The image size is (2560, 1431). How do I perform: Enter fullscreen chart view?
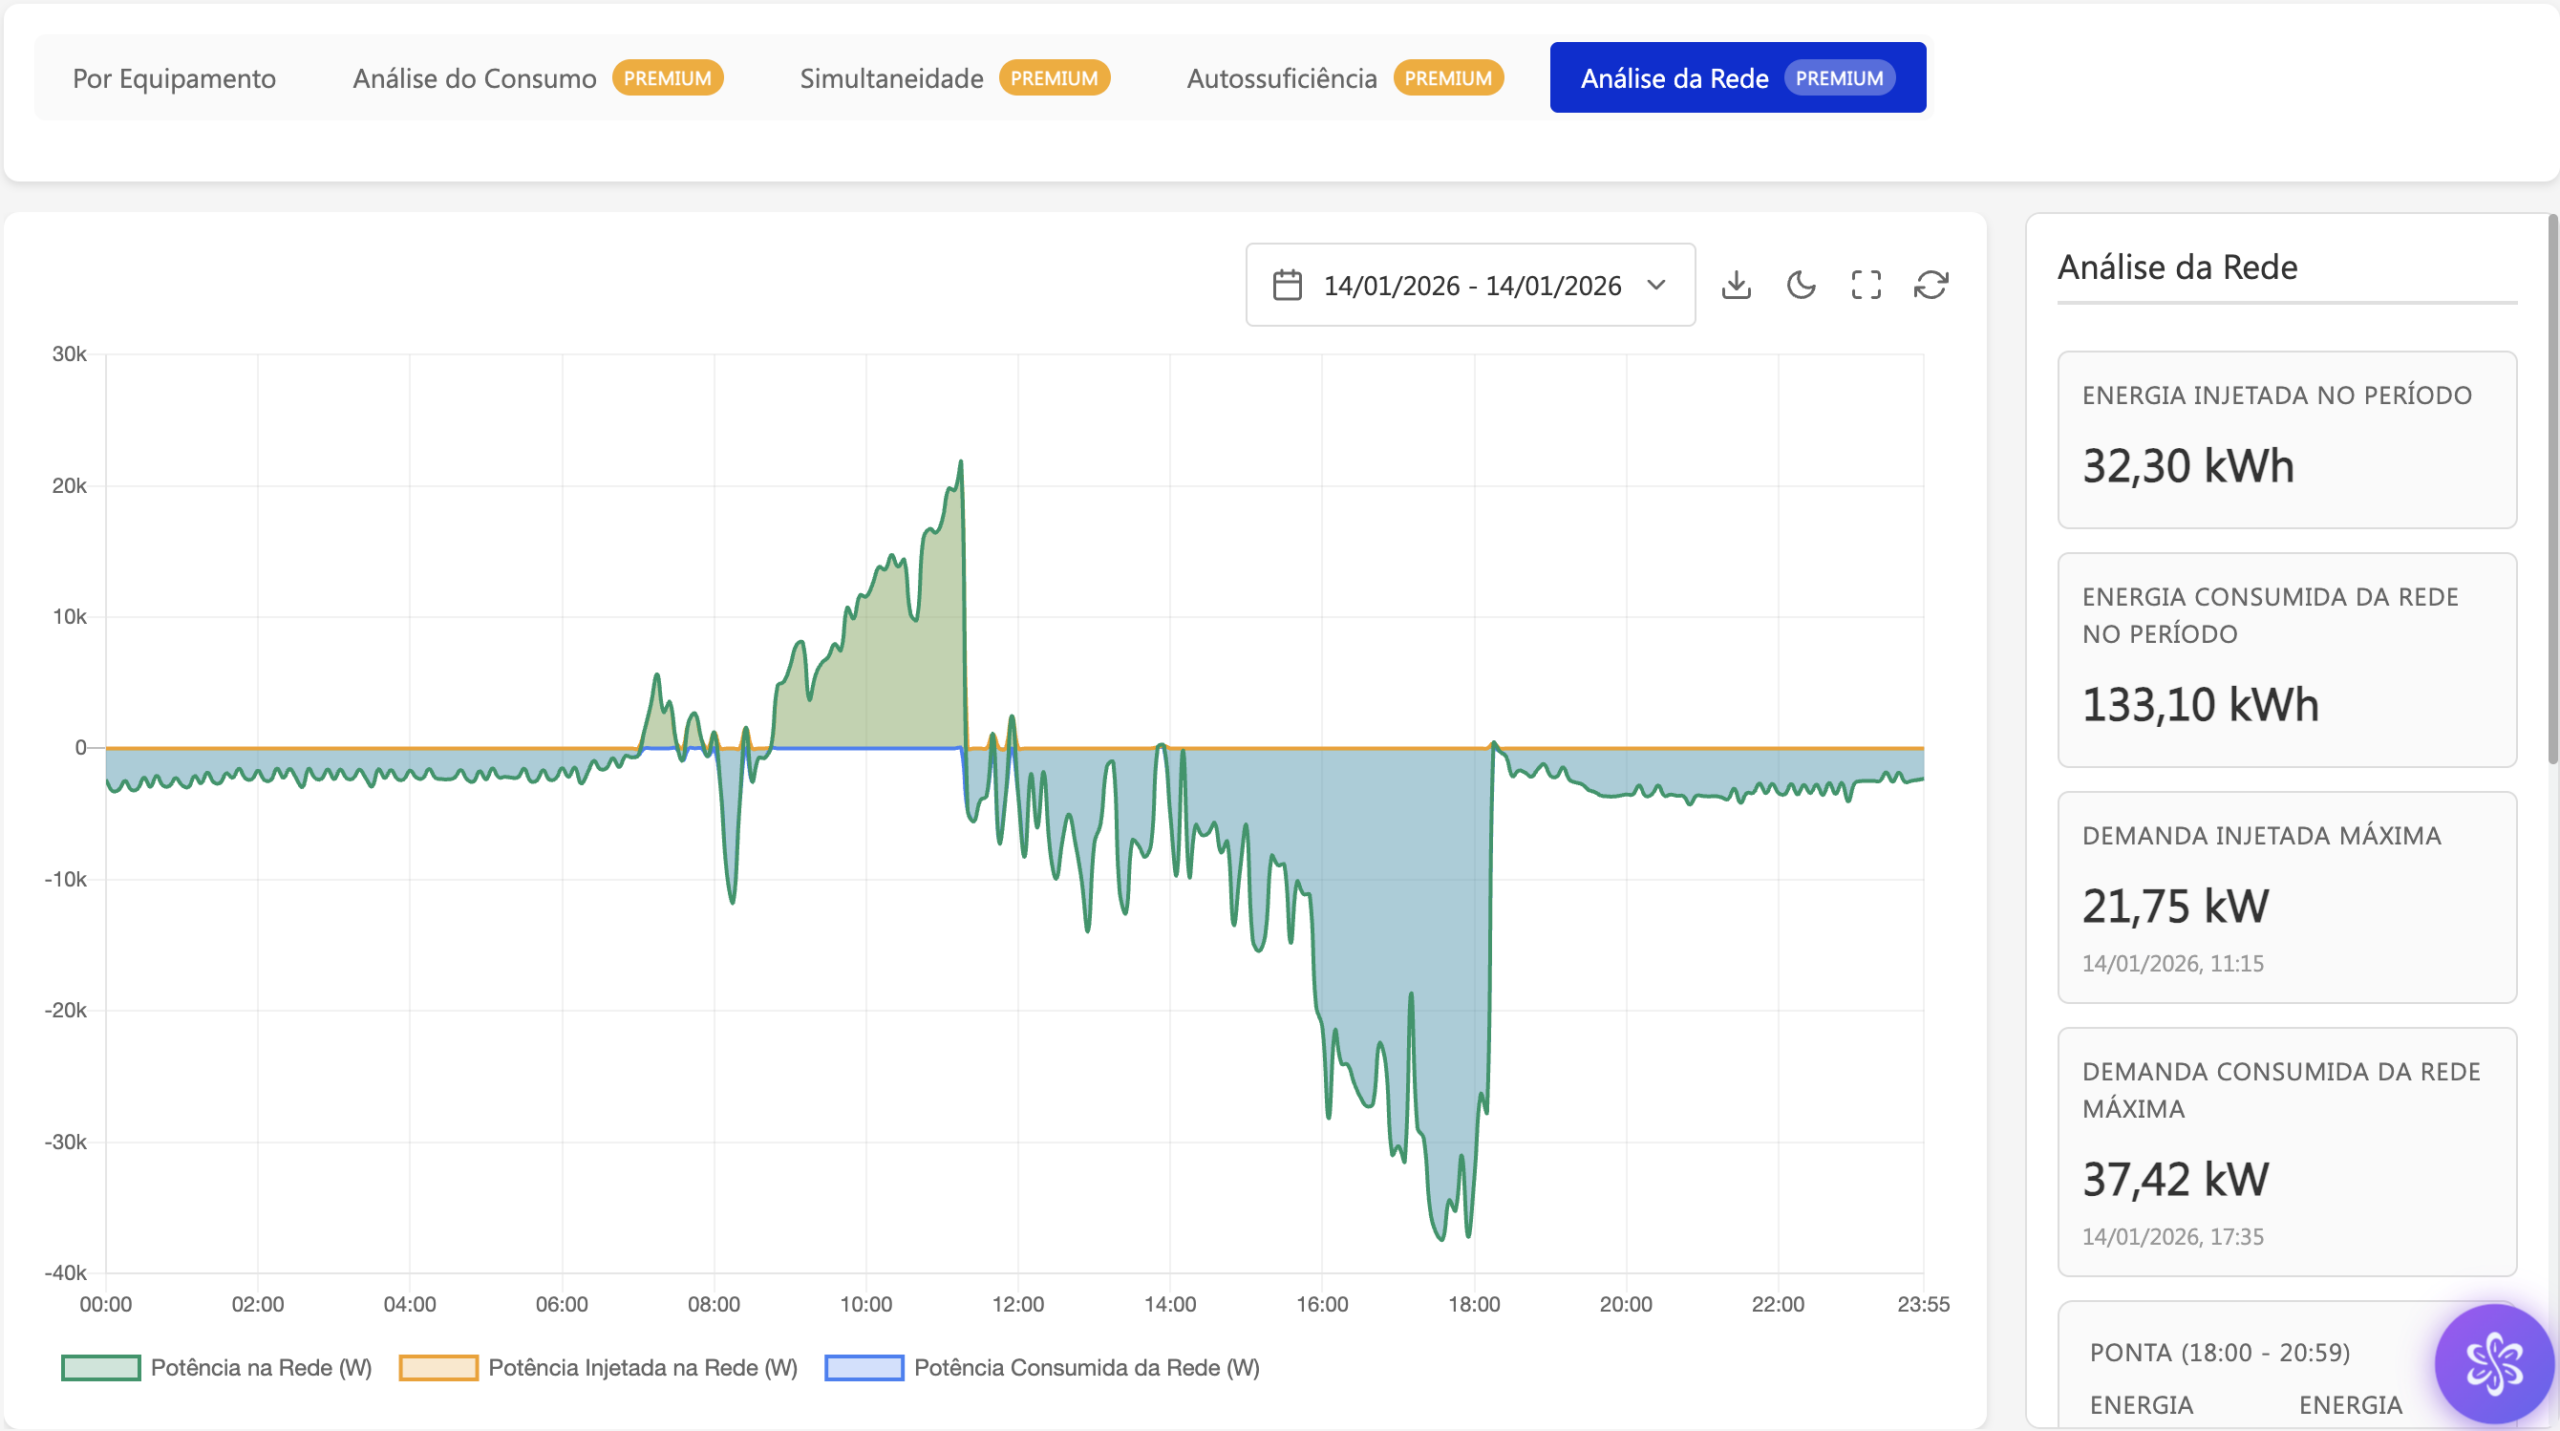point(1866,285)
